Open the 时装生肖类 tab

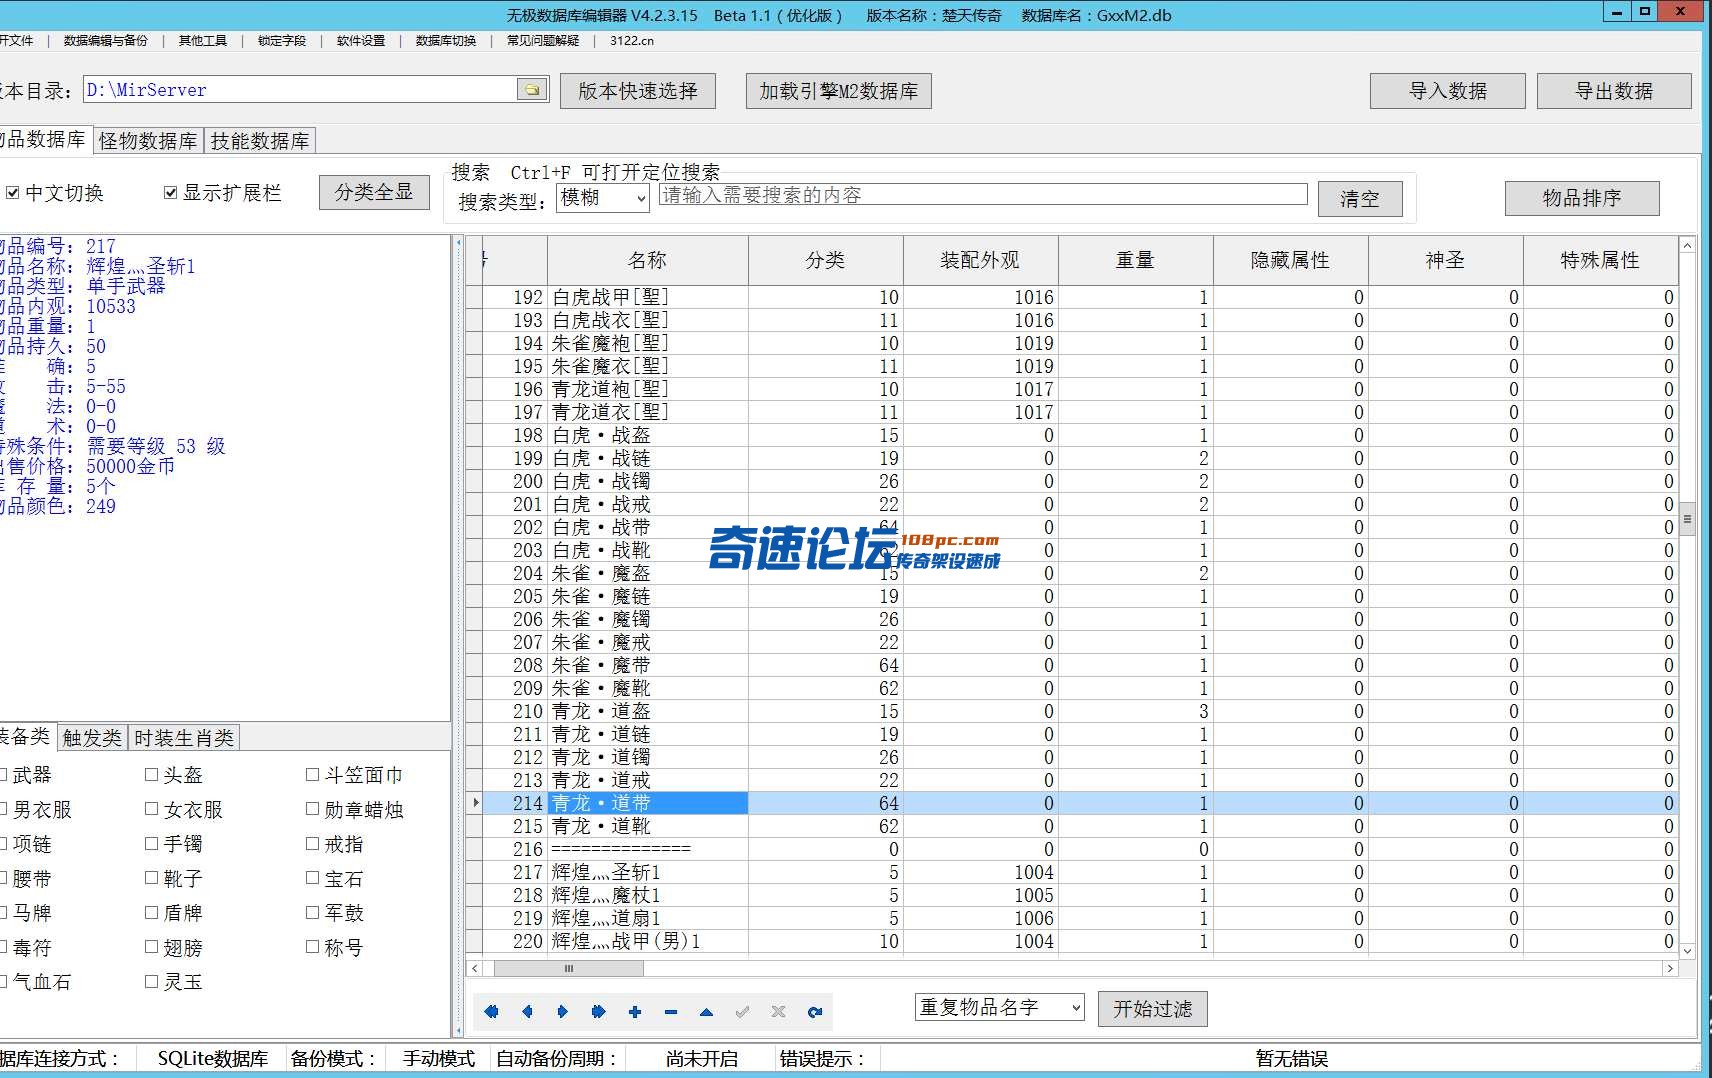tap(184, 738)
